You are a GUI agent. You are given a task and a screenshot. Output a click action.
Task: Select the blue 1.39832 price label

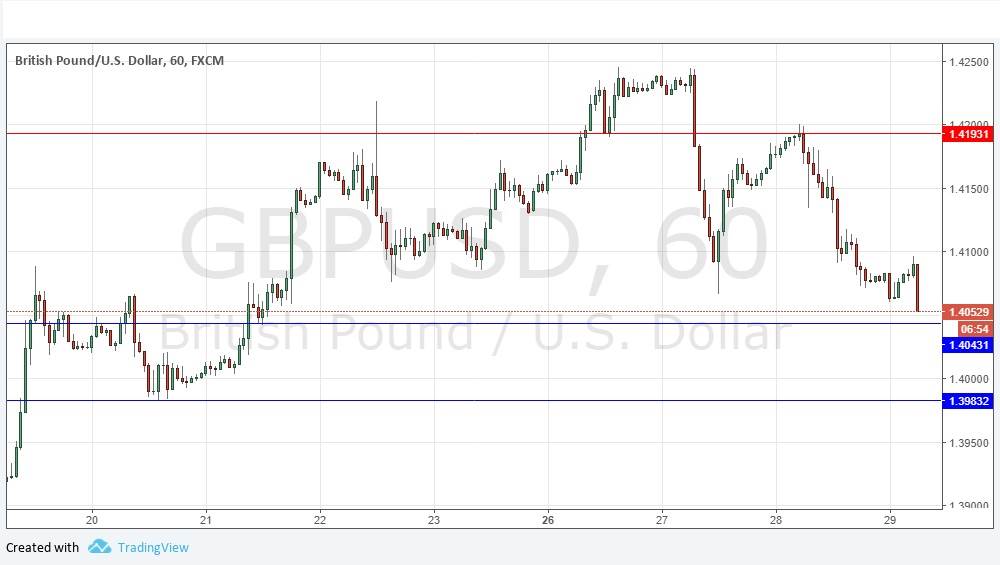click(x=967, y=401)
